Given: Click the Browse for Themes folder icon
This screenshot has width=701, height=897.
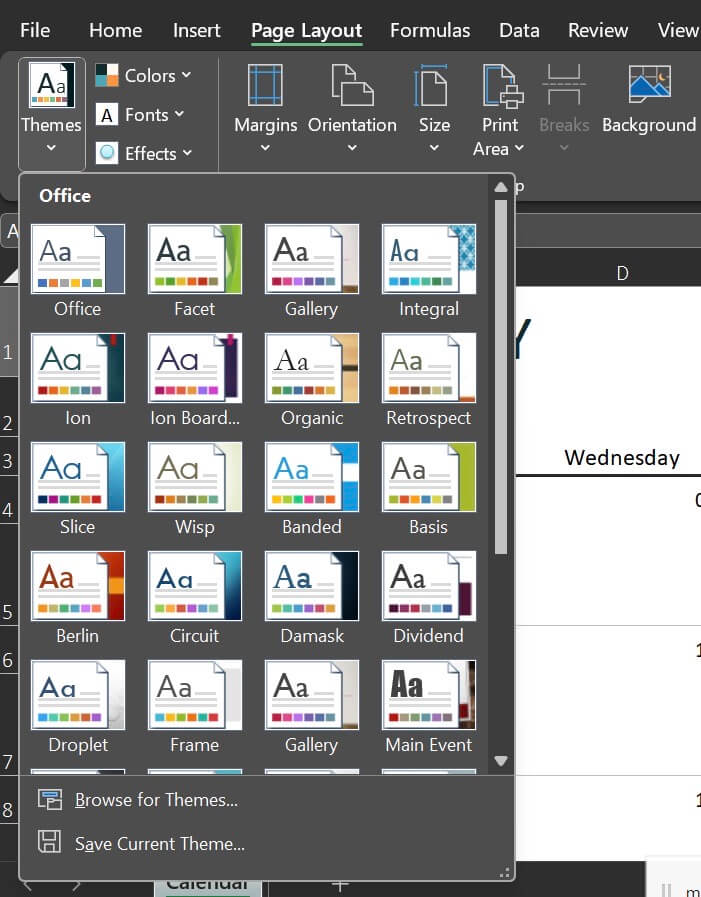Looking at the screenshot, I should (50, 799).
